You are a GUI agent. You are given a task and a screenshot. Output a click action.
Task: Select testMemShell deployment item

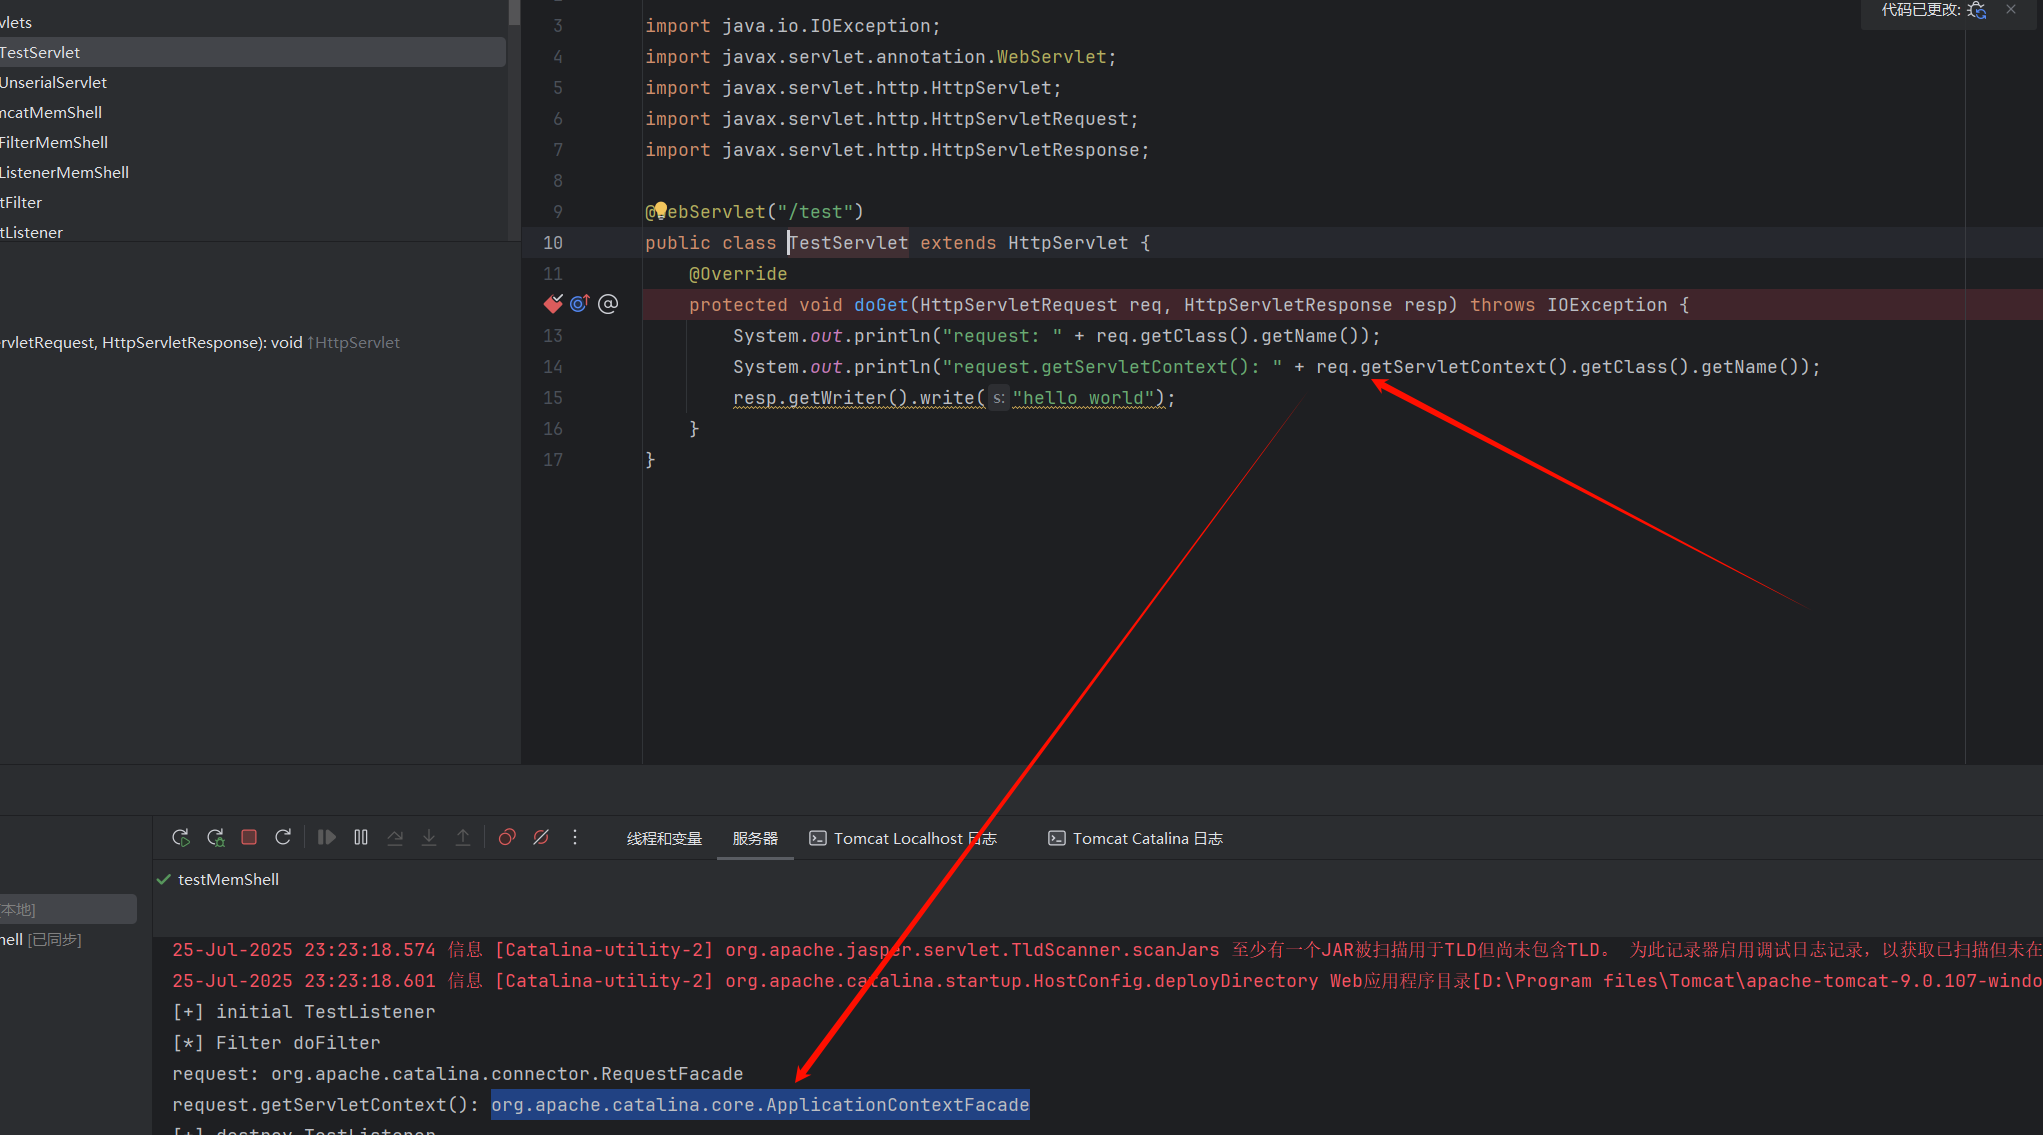228,879
